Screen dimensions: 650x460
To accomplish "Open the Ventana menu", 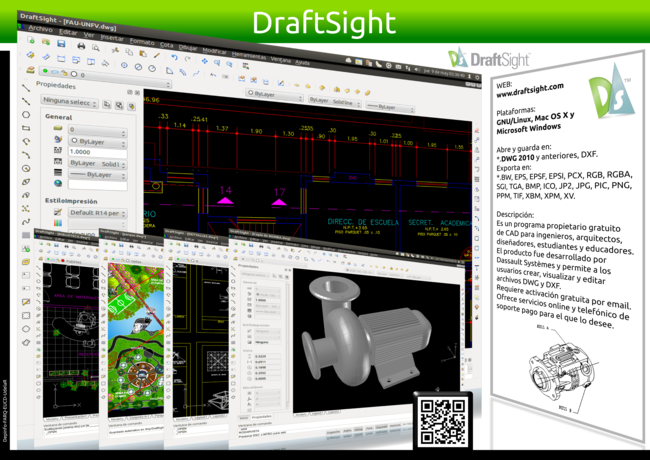I will point(281,59).
